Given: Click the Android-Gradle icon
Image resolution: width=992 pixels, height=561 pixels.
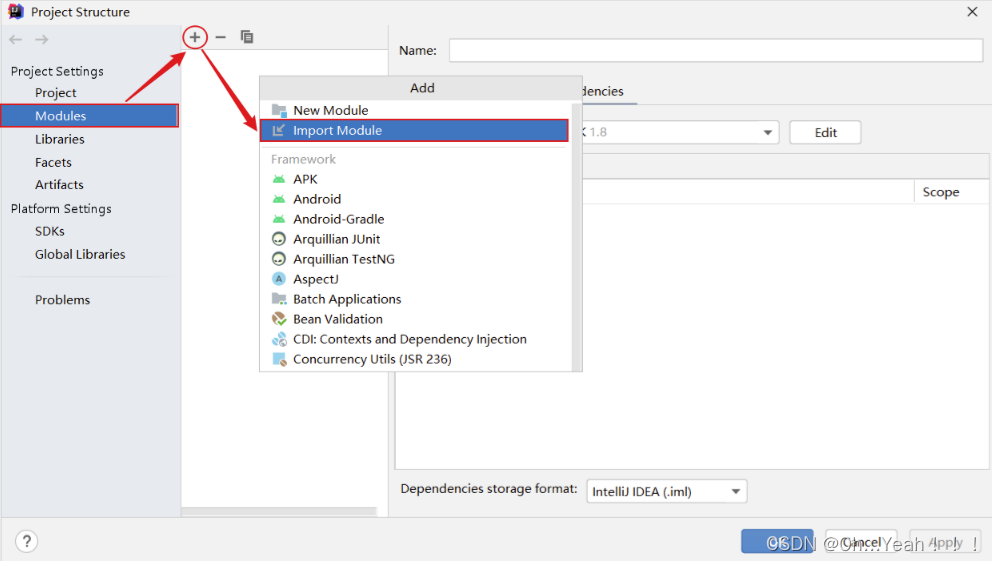Looking at the screenshot, I should [x=279, y=219].
